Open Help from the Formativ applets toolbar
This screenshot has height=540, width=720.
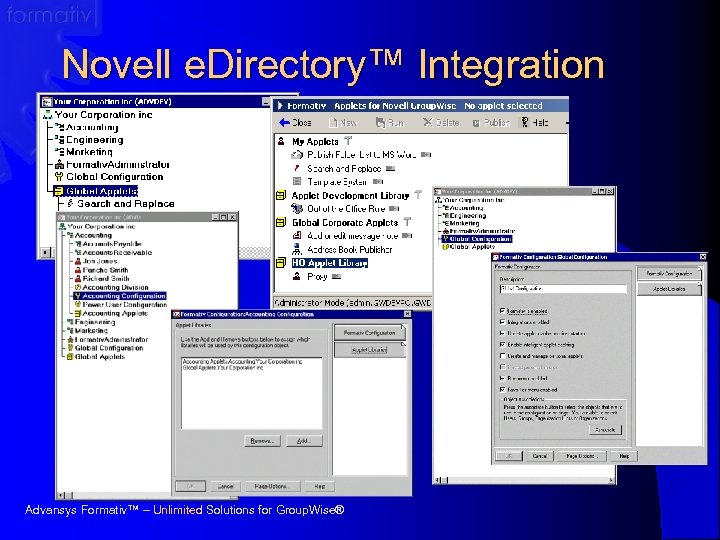[x=534, y=123]
